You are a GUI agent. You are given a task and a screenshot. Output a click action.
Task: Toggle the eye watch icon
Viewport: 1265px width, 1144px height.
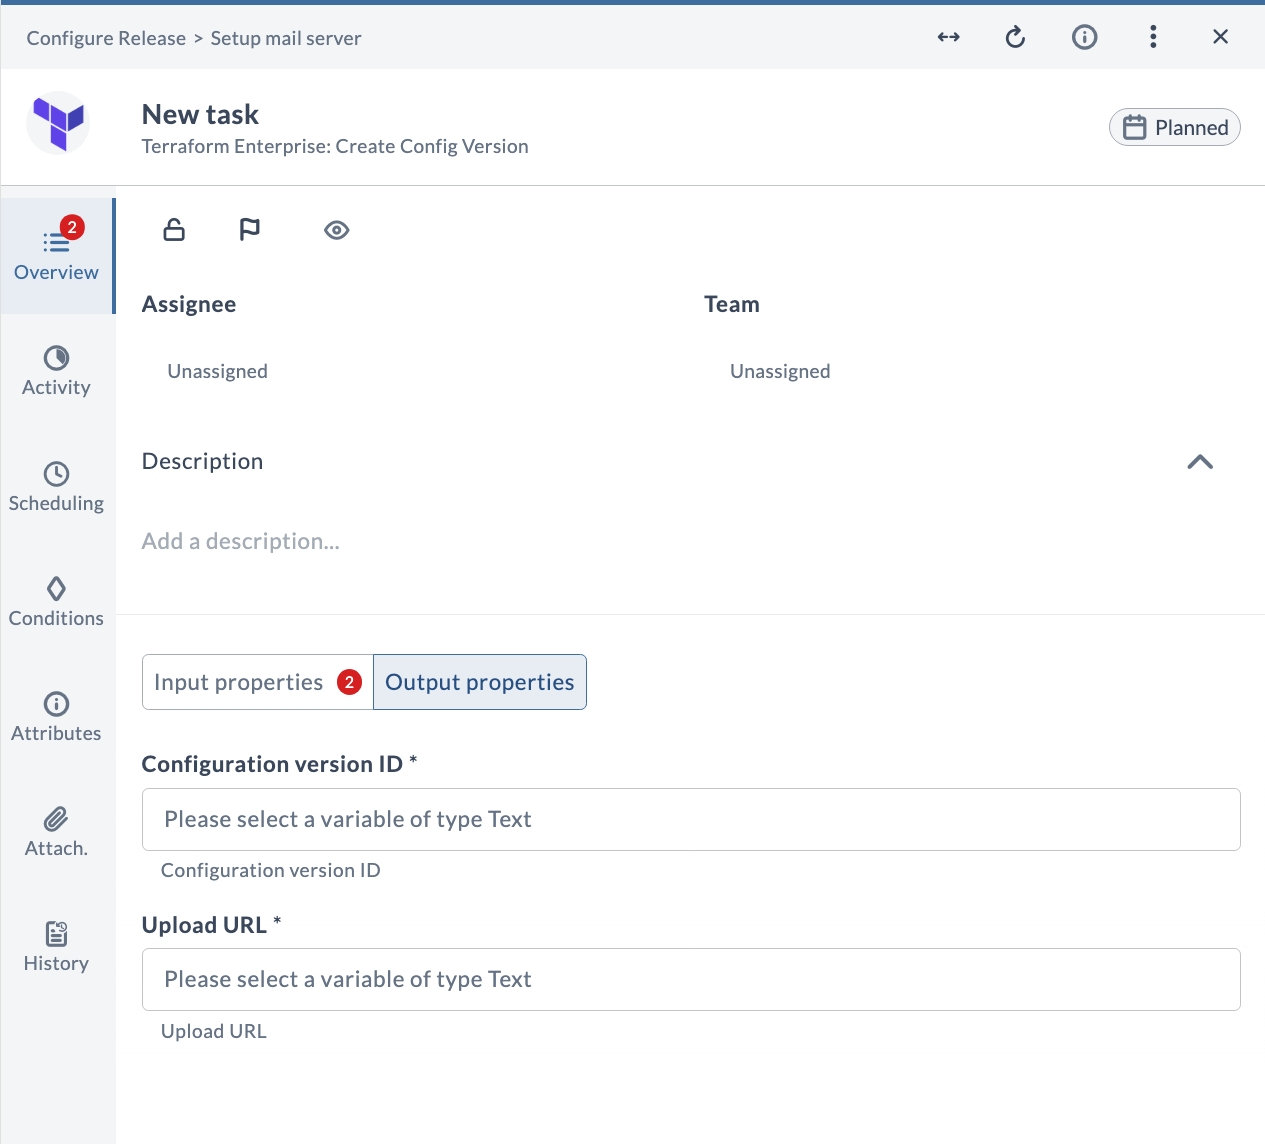coord(336,230)
